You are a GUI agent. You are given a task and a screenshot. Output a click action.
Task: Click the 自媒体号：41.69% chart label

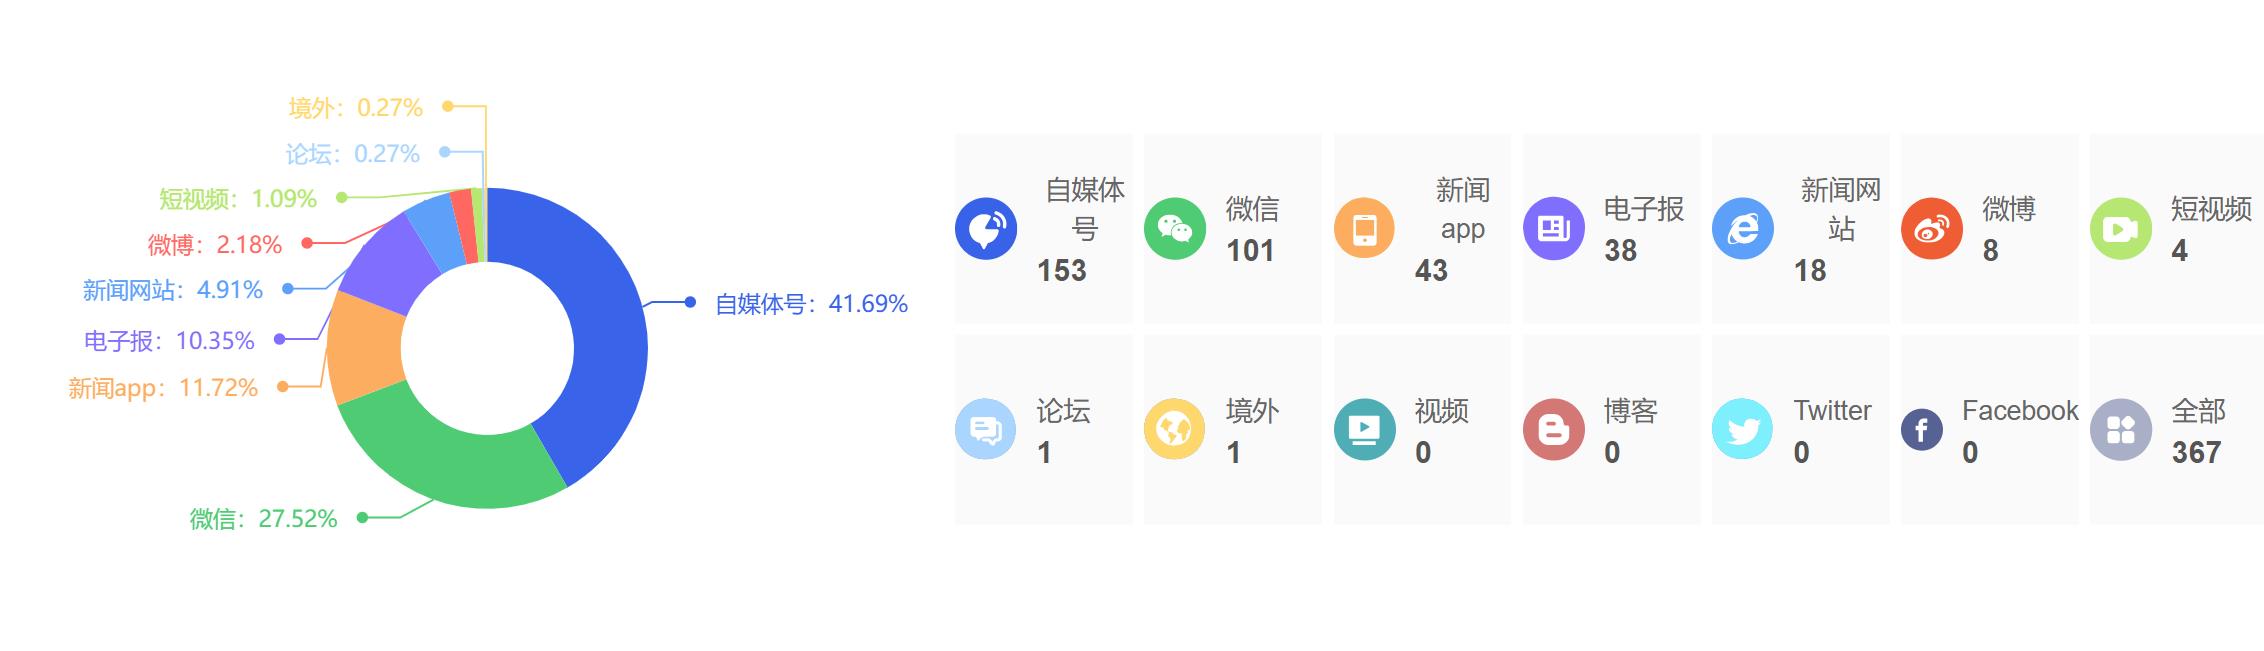[811, 304]
